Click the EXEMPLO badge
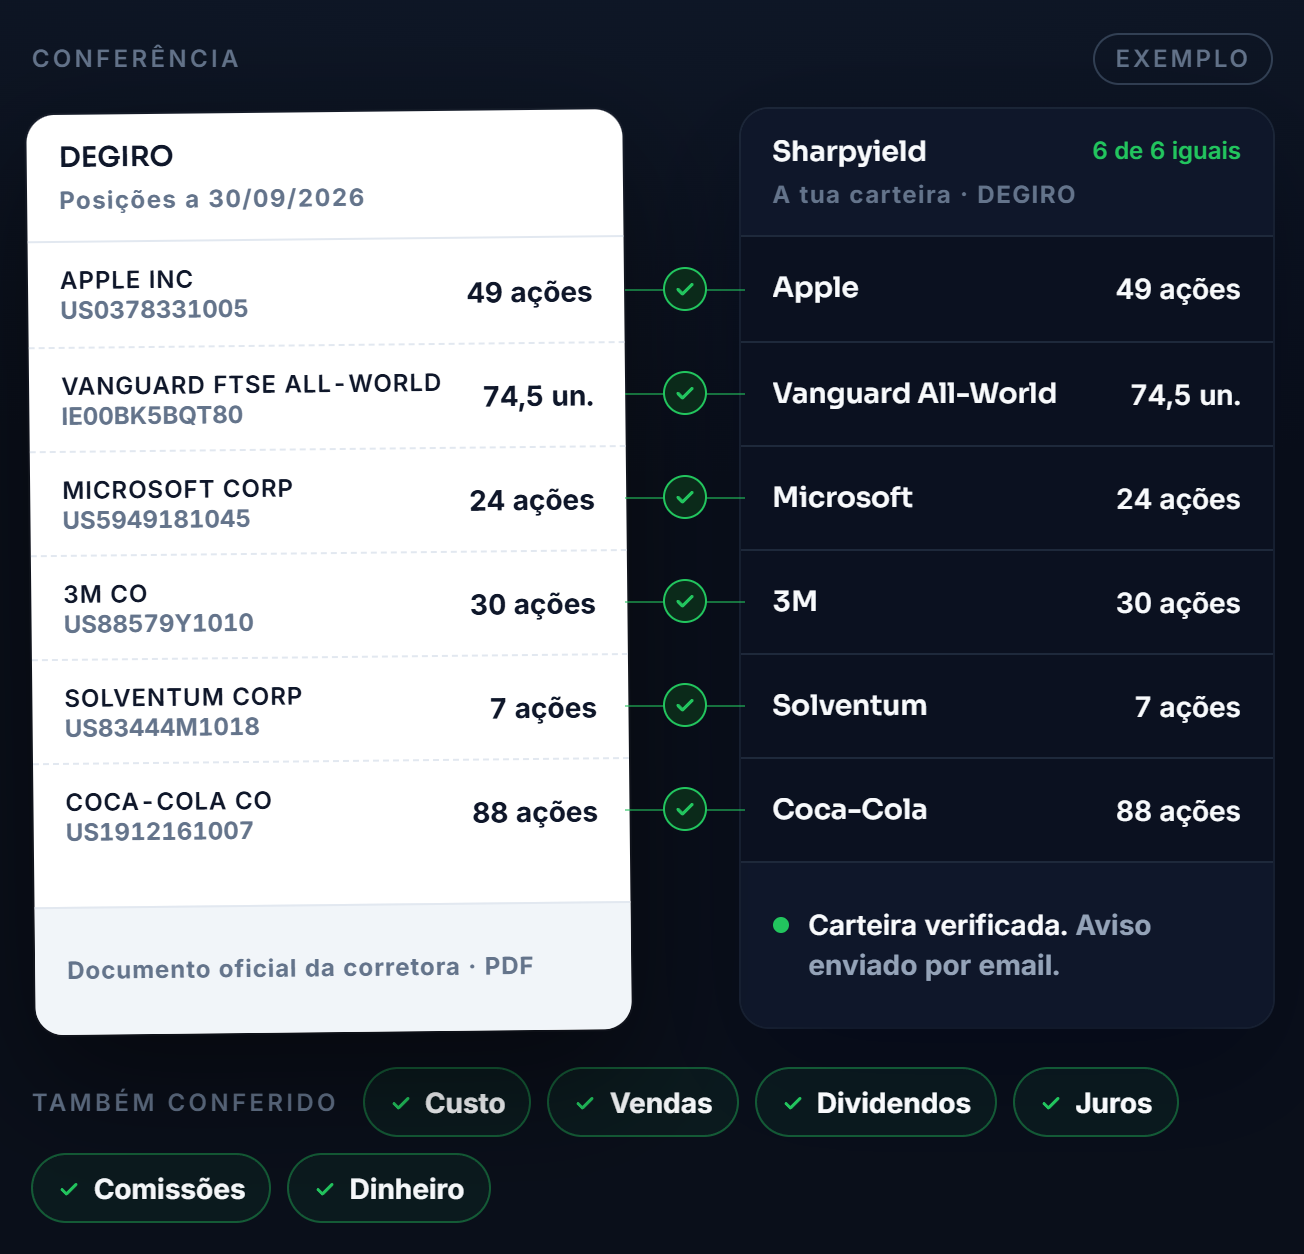 click(x=1182, y=59)
